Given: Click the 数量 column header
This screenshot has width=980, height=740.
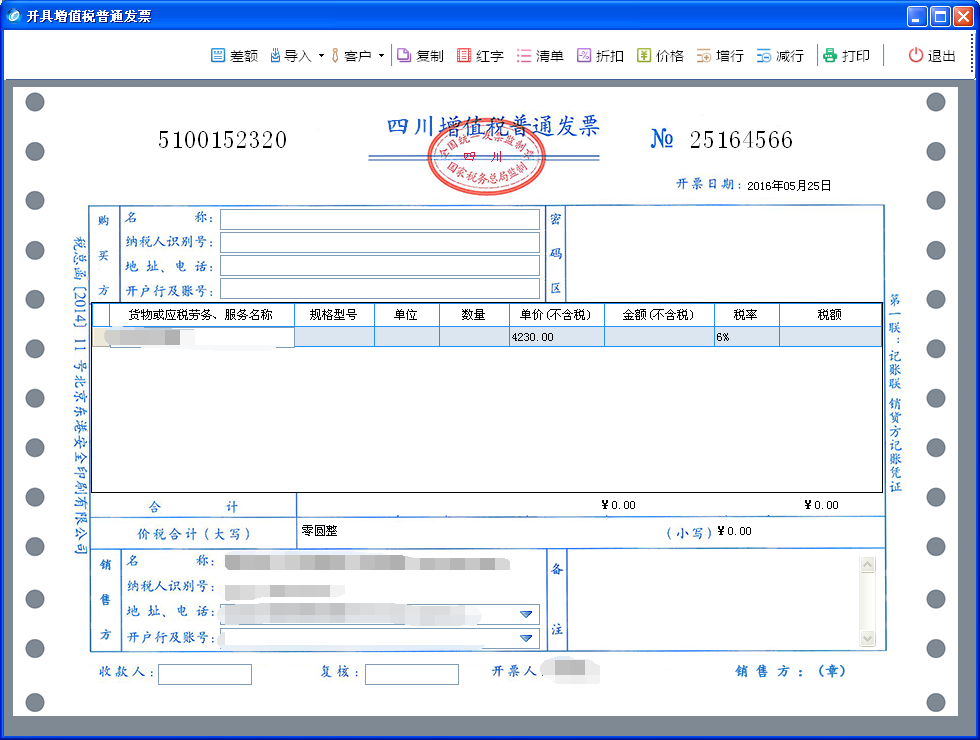Looking at the screenshot, I should 474,315.
